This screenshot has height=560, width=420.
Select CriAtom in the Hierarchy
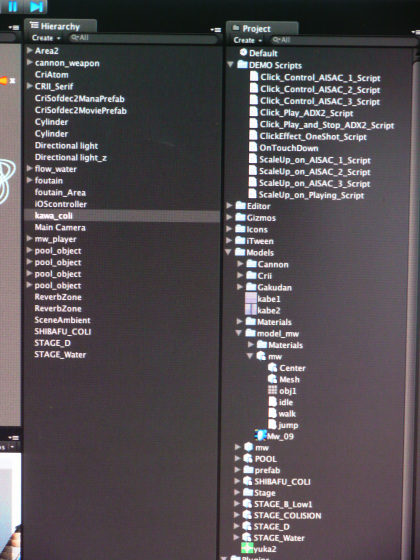(51, 75)
